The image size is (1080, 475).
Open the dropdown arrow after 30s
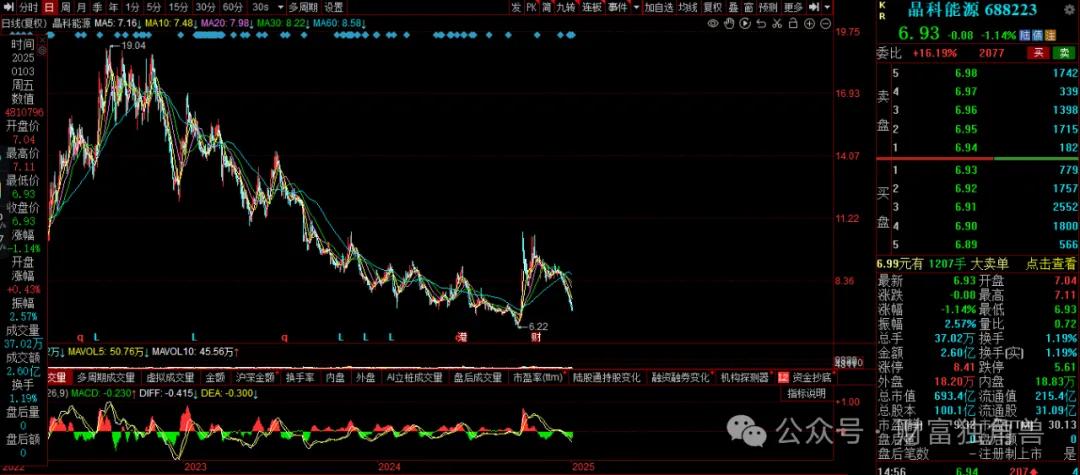281,8
